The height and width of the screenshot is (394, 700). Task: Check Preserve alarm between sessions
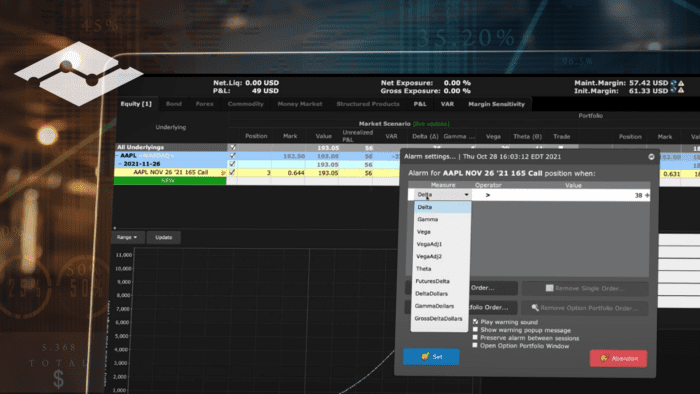pos(475,338)
